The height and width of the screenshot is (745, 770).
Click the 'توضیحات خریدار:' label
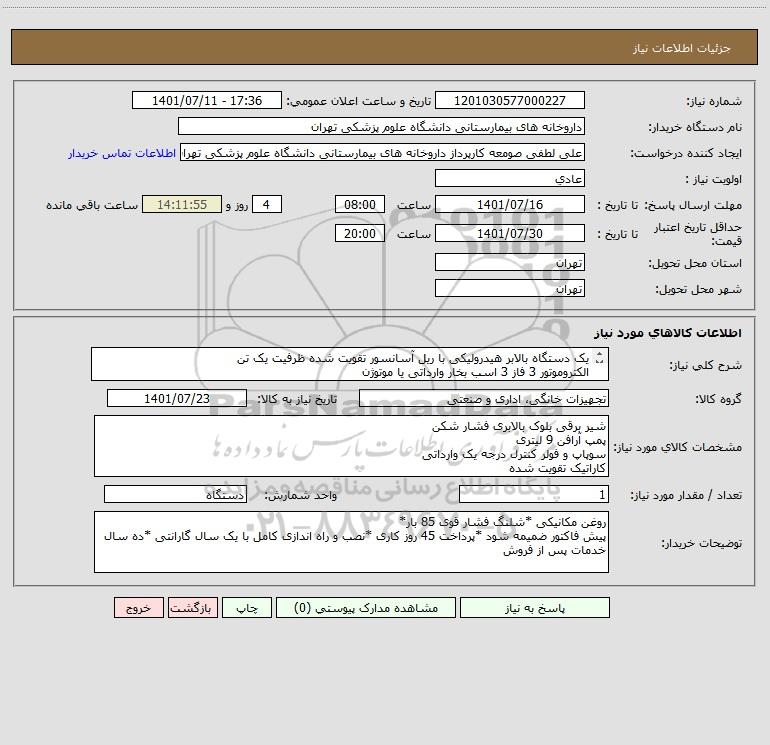click(x=702, y=543)
